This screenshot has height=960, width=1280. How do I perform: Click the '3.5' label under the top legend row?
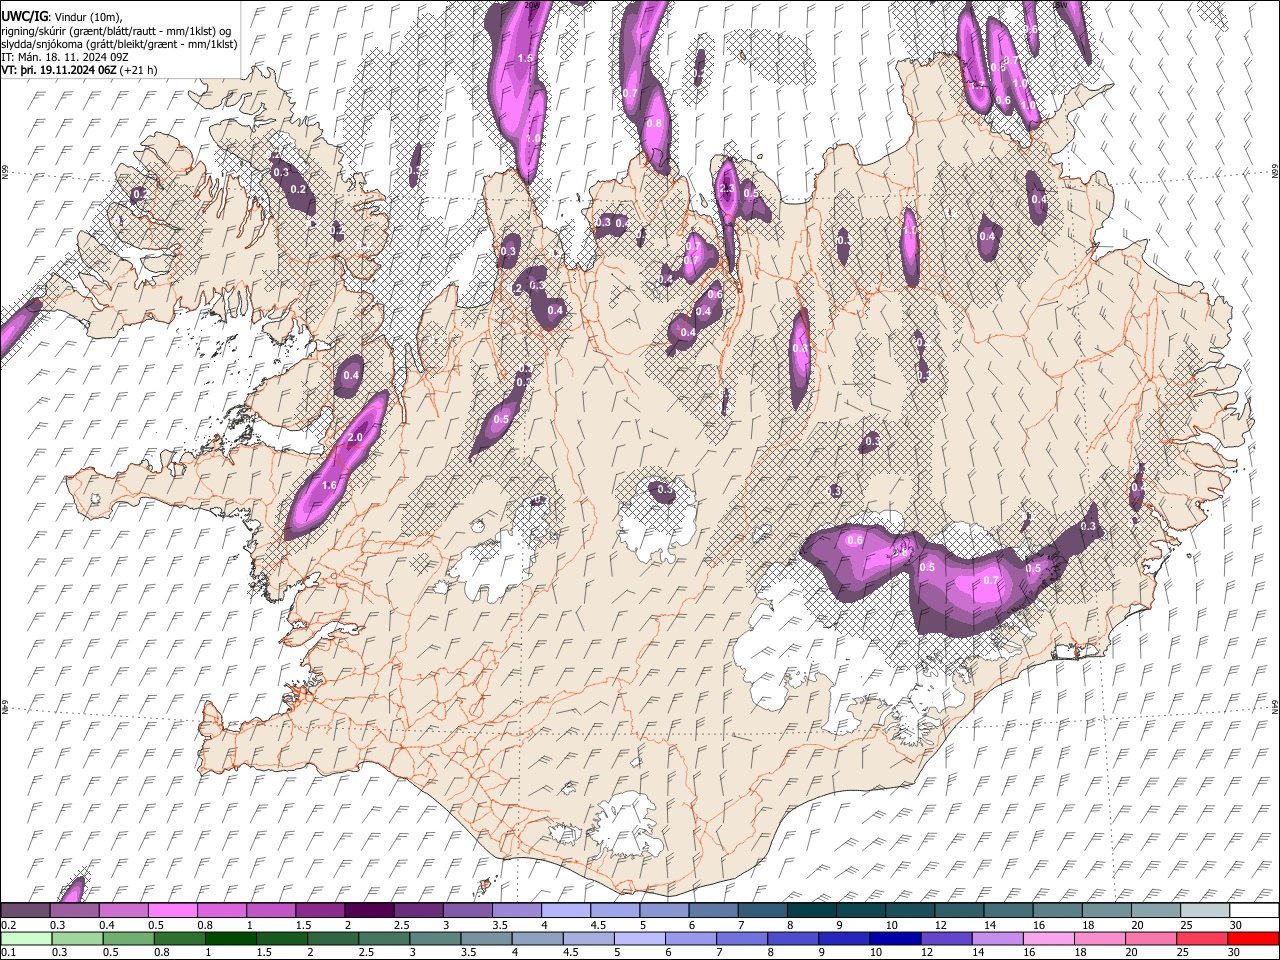pos(500,925)
